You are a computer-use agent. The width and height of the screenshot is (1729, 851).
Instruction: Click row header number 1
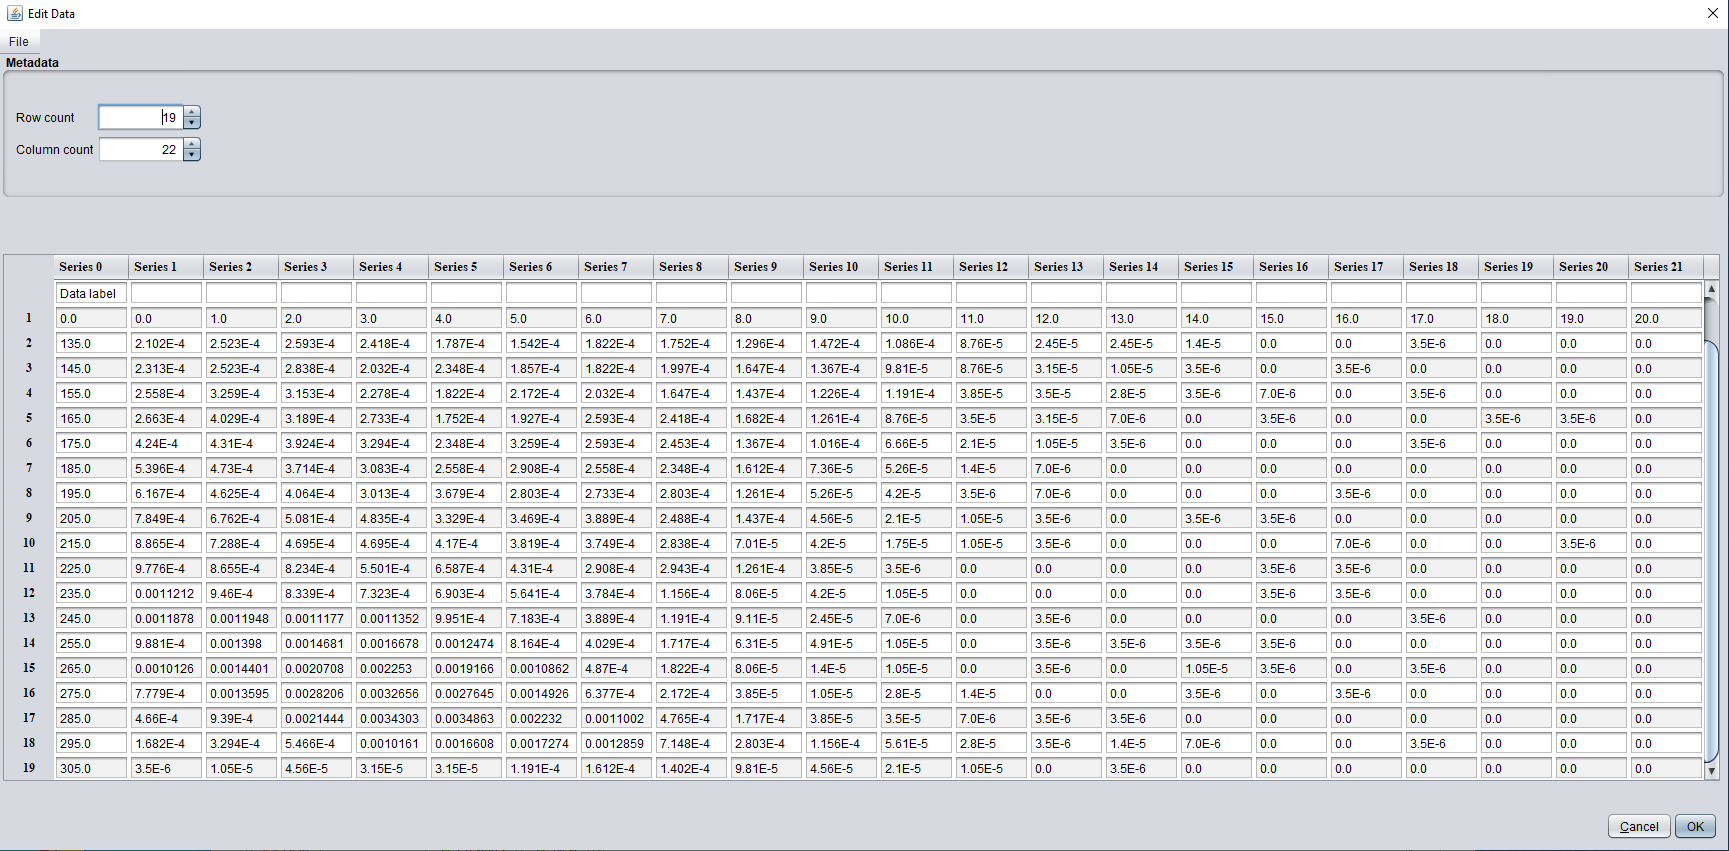pyautogui.click(x=29, y=319)
